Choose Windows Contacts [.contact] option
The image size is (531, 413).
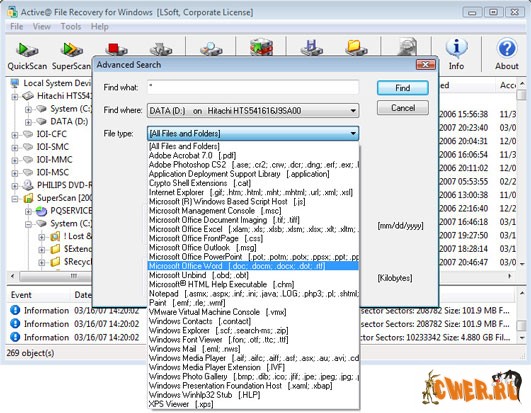click(x=253, y=321)
